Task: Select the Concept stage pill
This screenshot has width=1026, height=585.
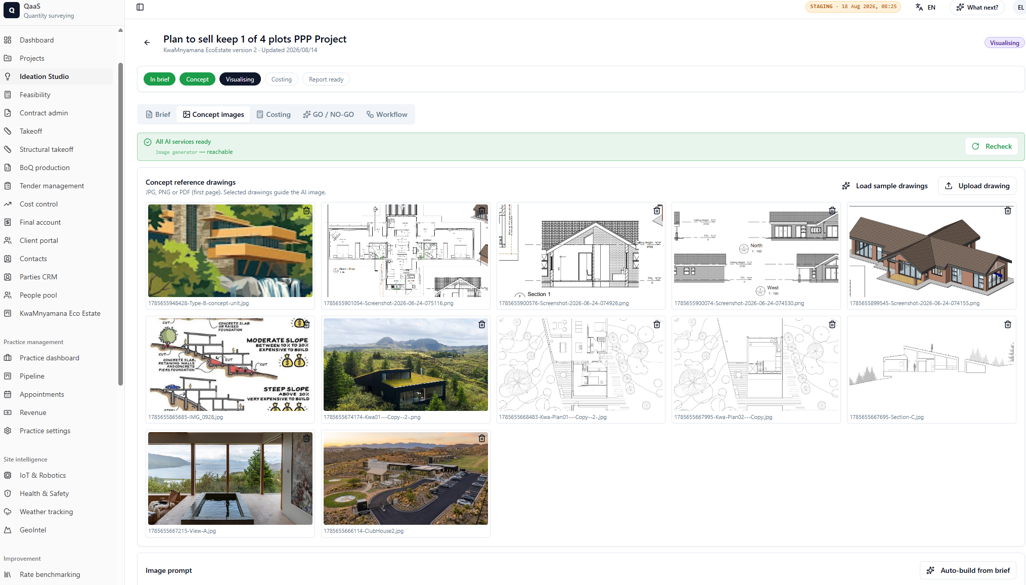Action: [197, 79]
